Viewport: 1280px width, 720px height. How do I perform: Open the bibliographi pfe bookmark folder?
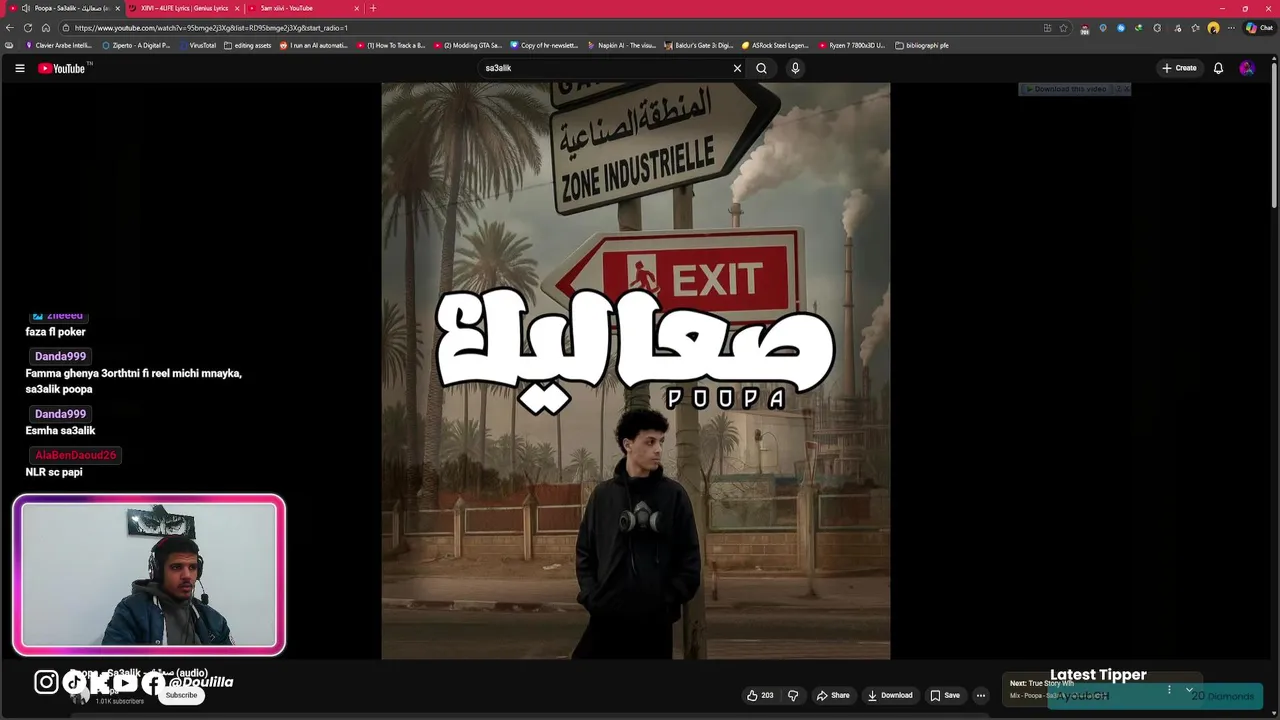click(x=922, y=45)
